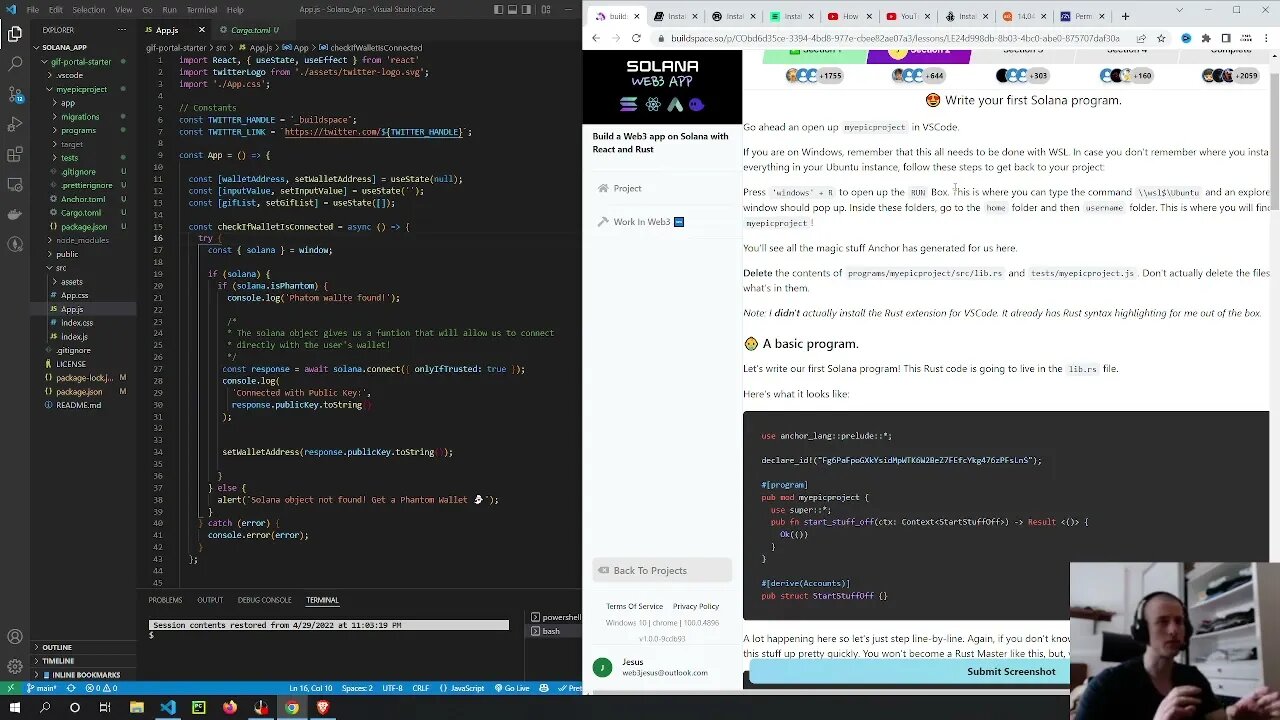Open Work In Web3 sidebar link
Image resolution: width=1280 pixels, height=720 pixels.
[642, 222]
